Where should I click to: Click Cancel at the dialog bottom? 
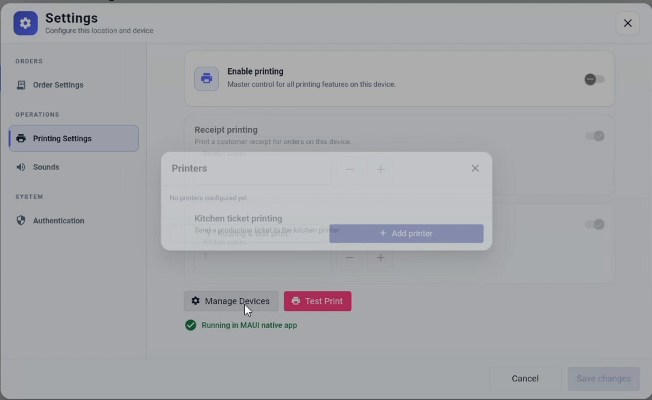(525, 379)
